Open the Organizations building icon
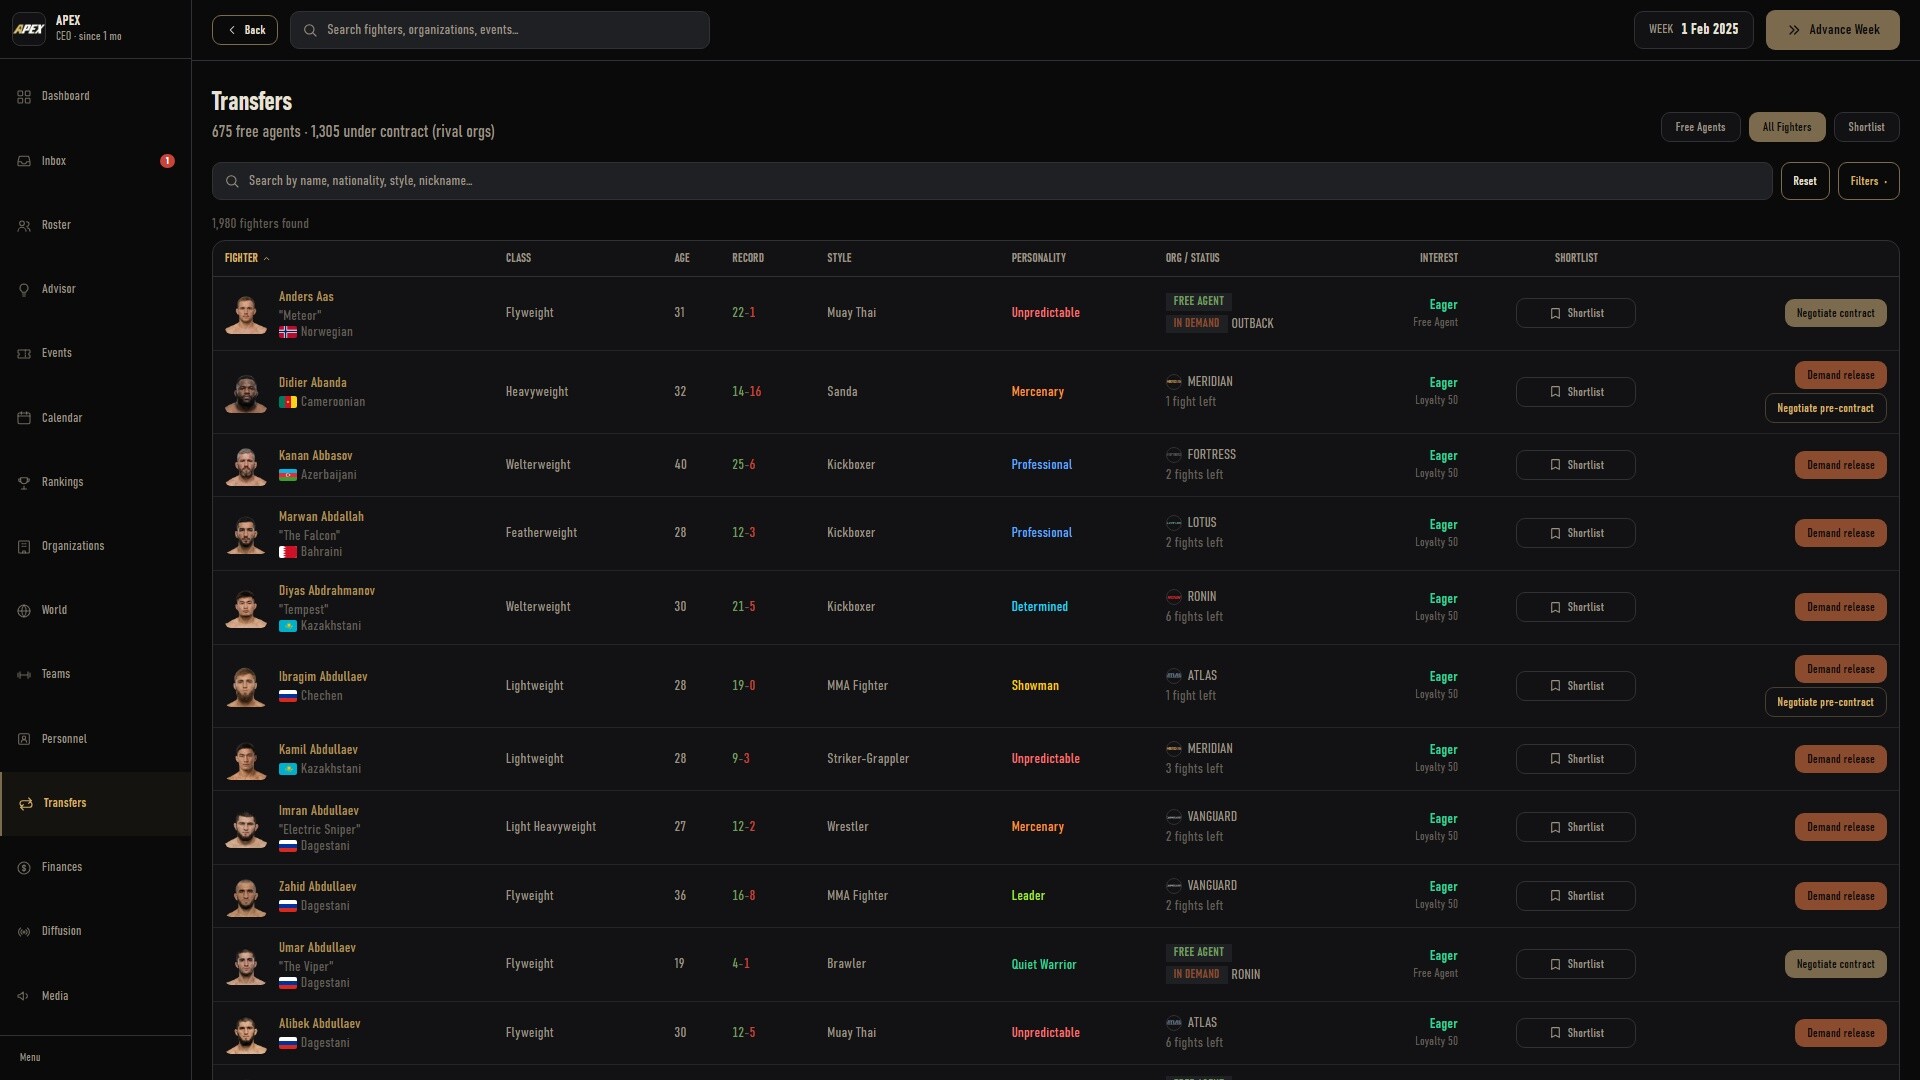Image resolution: width=1920 pixels, height=1080 pixels. 24,547
